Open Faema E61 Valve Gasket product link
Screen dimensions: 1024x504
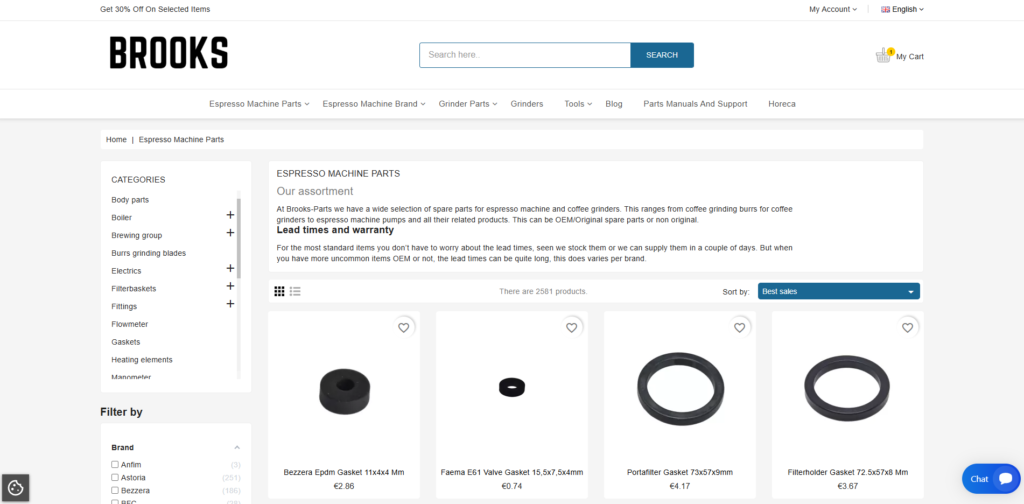511,472
